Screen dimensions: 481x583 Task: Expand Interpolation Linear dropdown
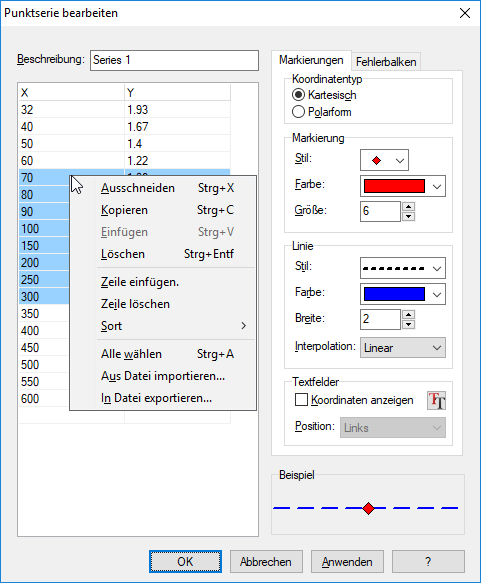[403, 348]
